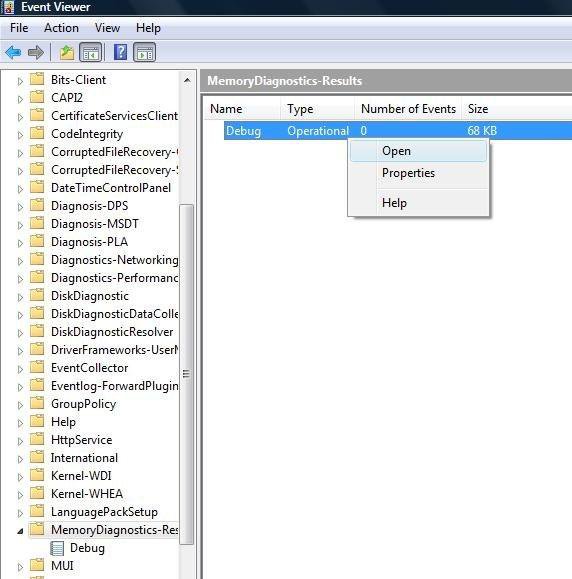This screenshot has width=572, height=579.
Task: Select the Eventlog-ForwardPlugin tree item
Action: pos(114,386)
